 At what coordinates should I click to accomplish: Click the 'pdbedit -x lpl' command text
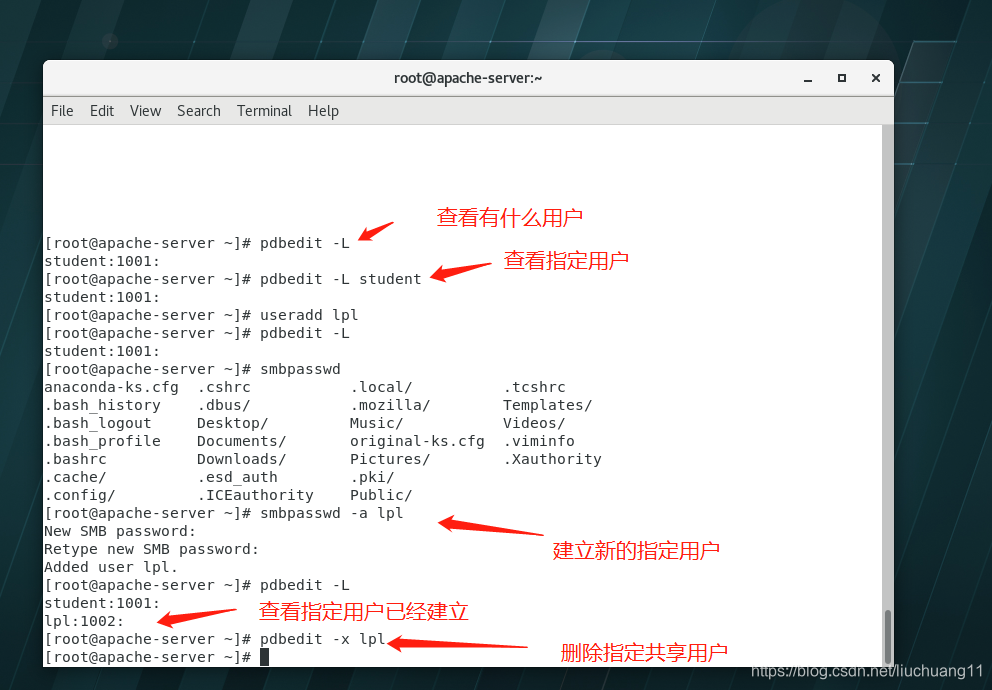(x=323, y=639)
